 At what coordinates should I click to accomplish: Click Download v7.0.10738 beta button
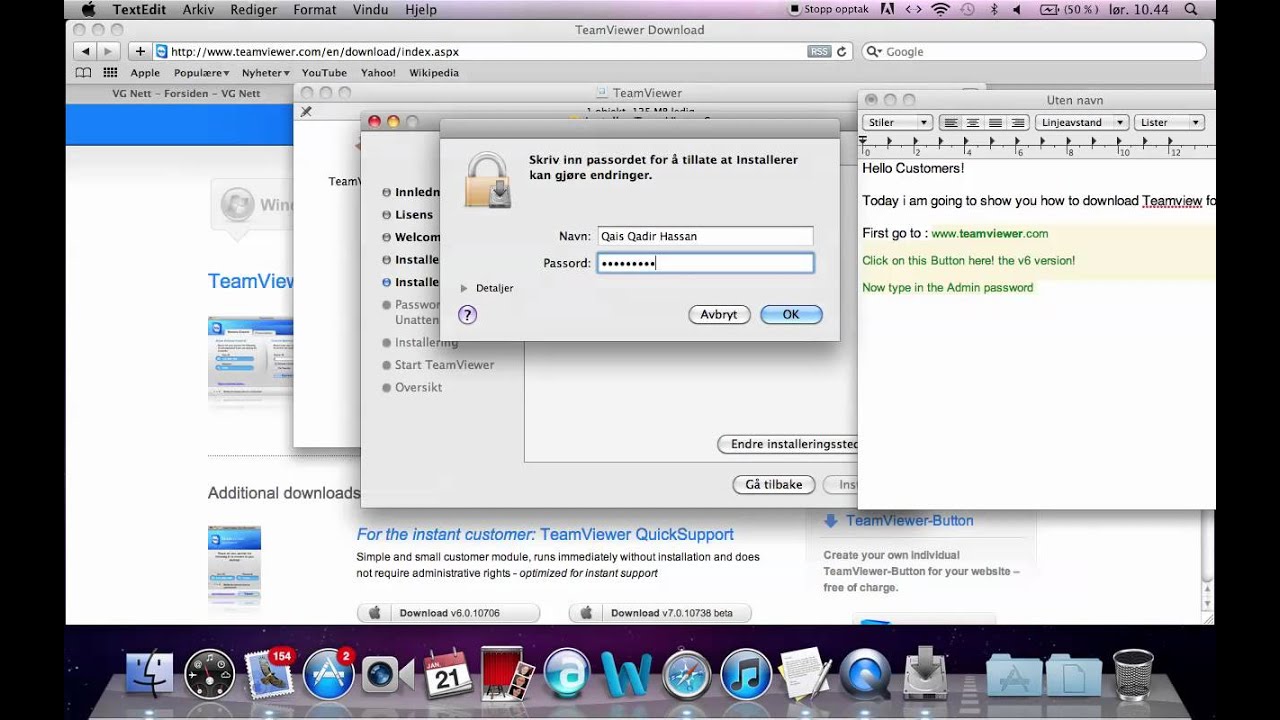(659, 613)
